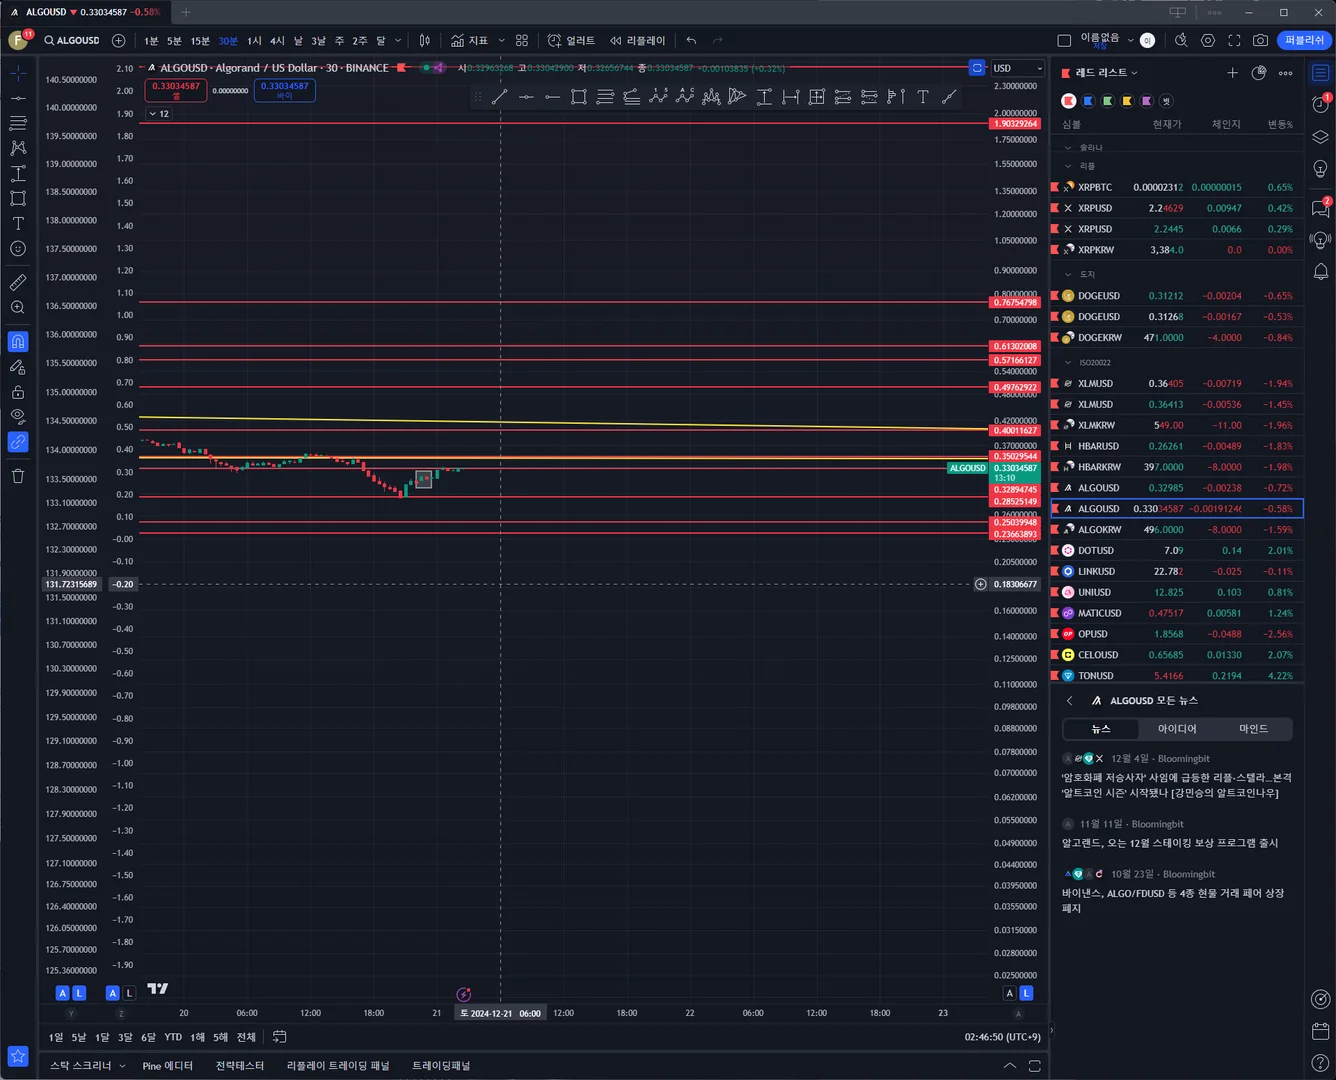Toggle auto scale A button on price axis
1336x1080 pixels.
click(x=1009, y=993)
